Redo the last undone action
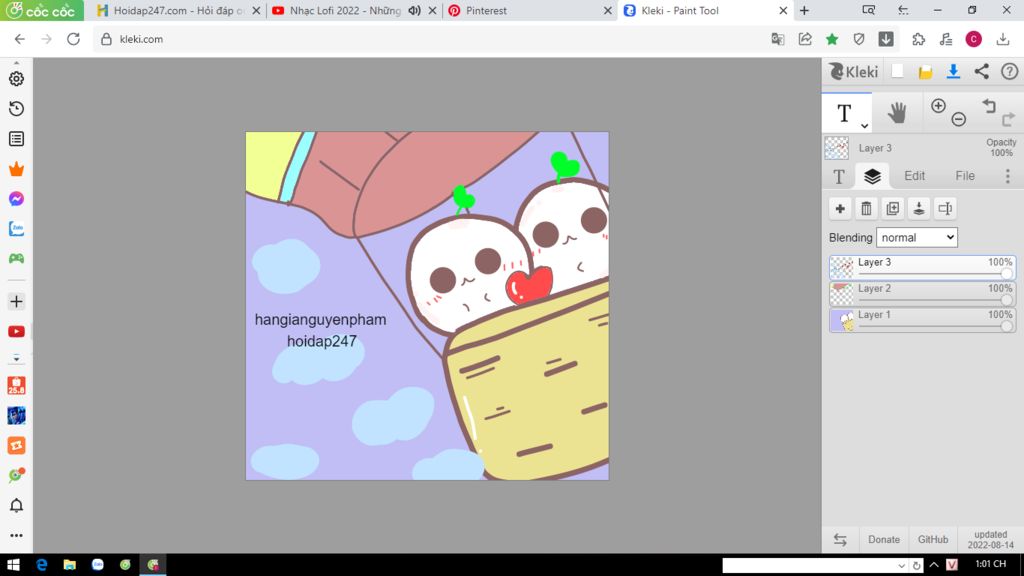The image size is (1024, 576). (1008, 119)
